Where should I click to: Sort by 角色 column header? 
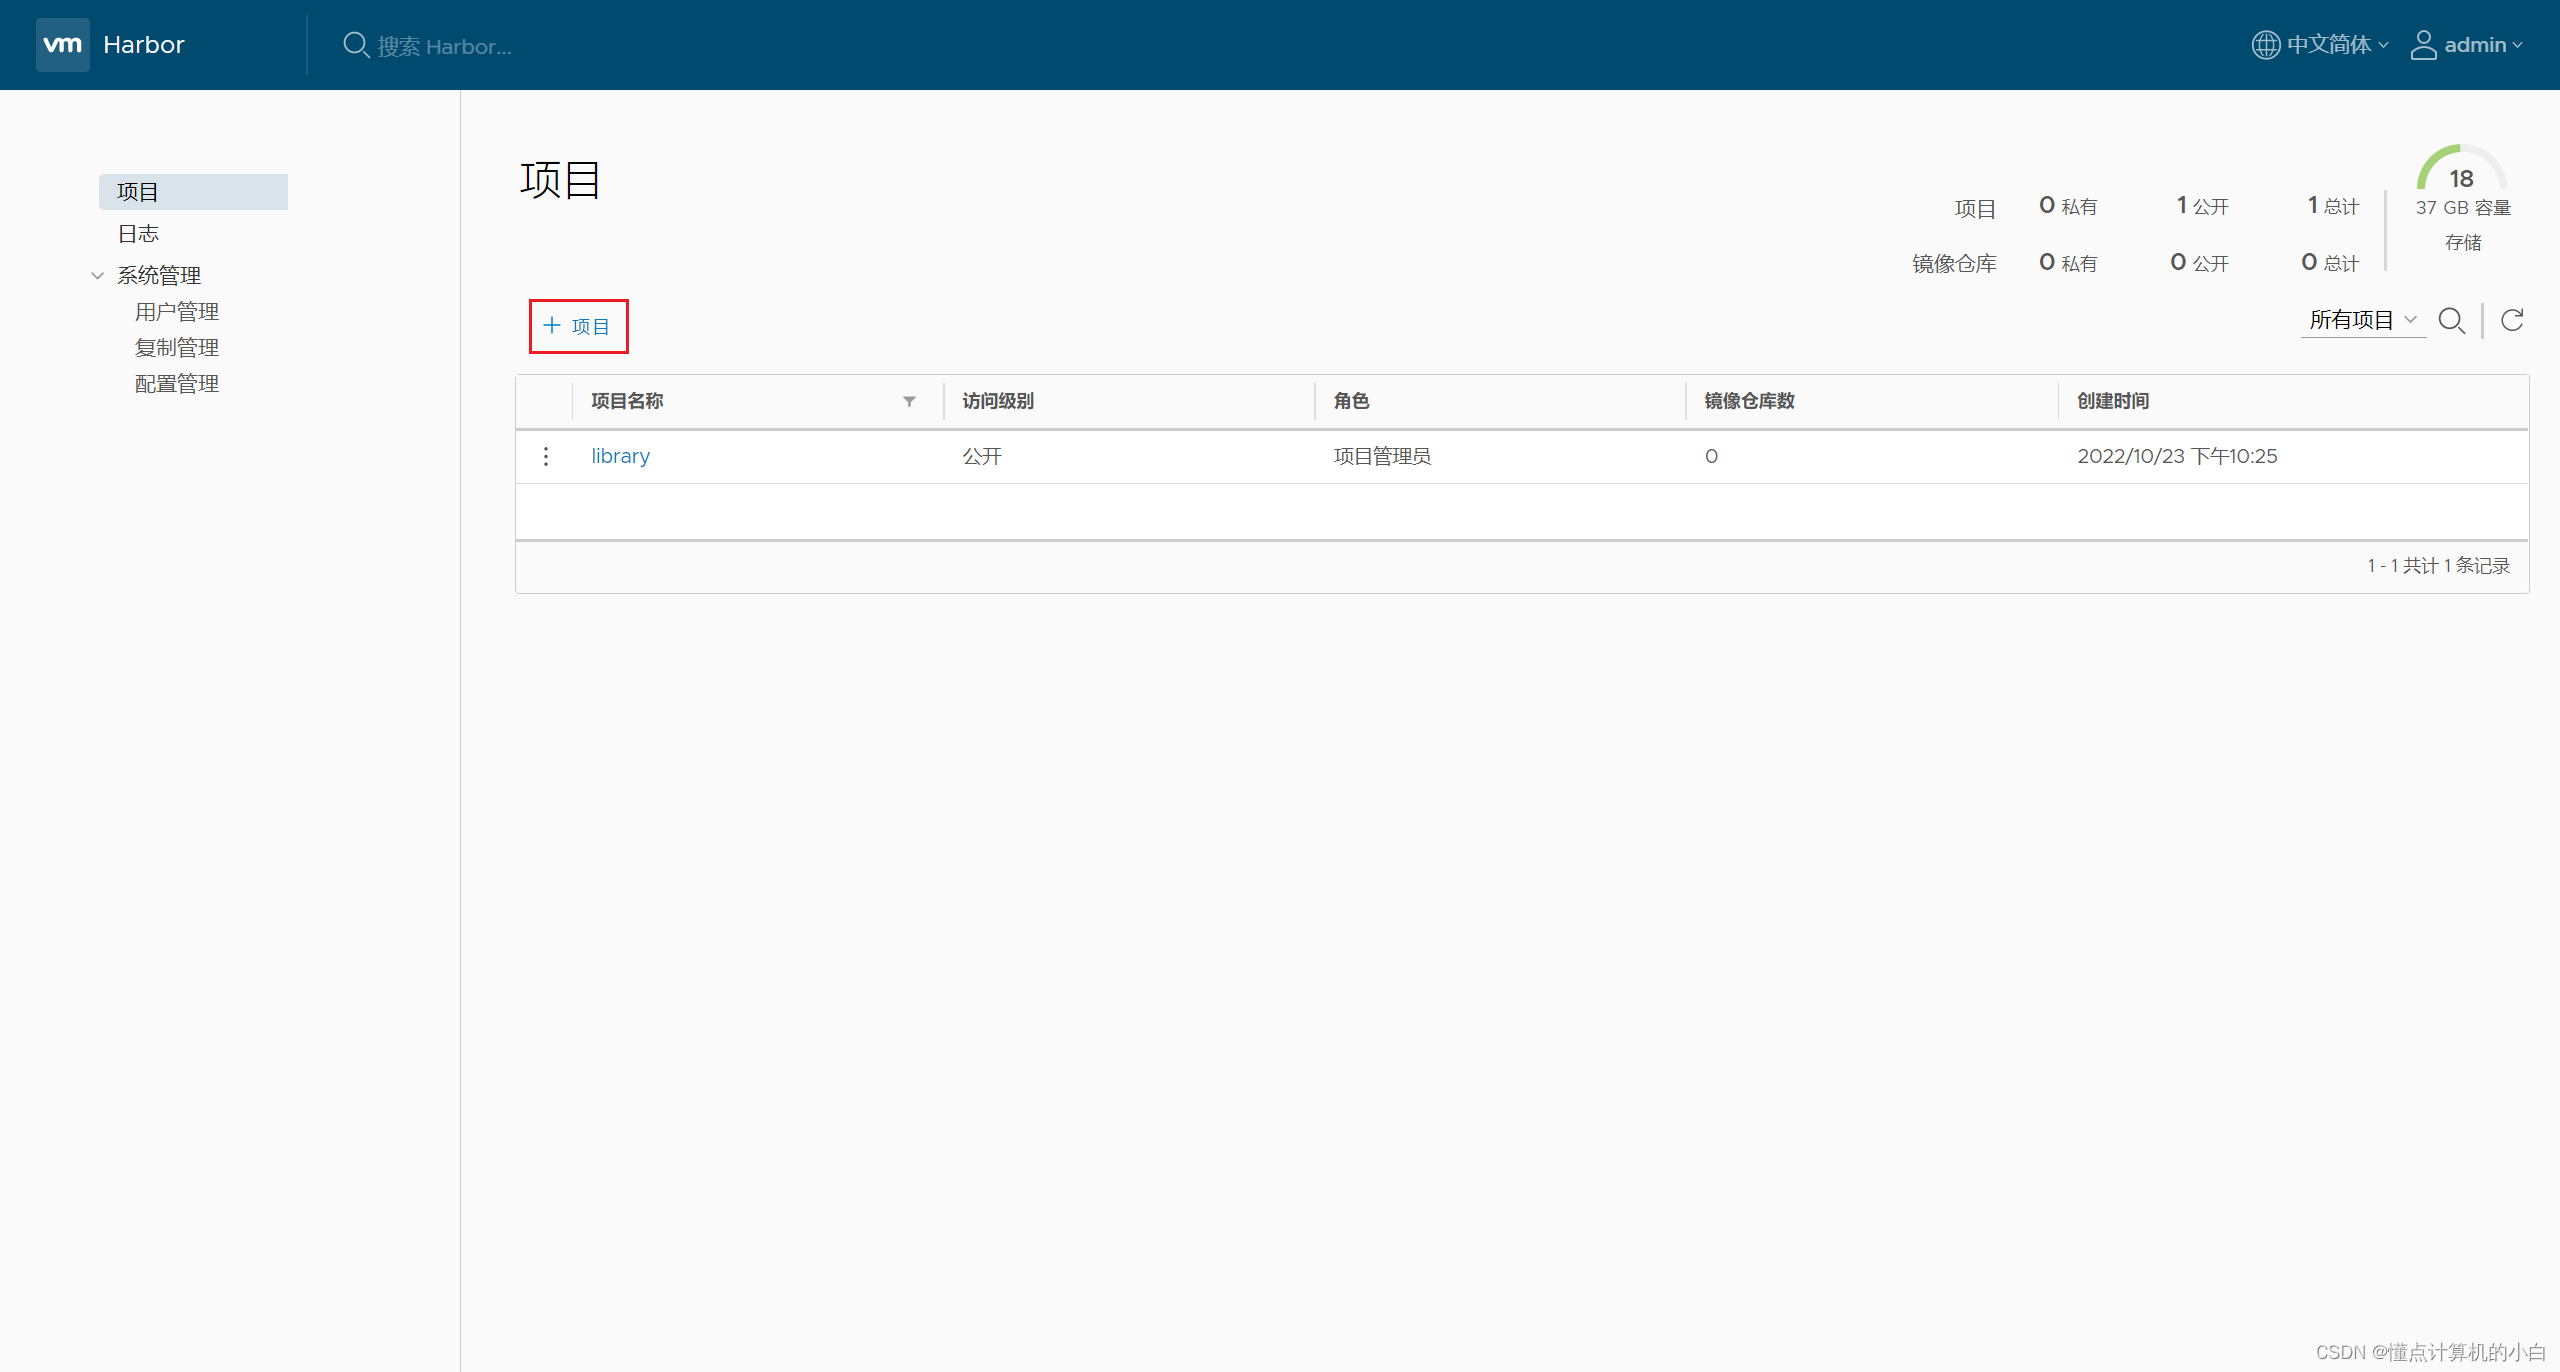(x=1351, y=401)
